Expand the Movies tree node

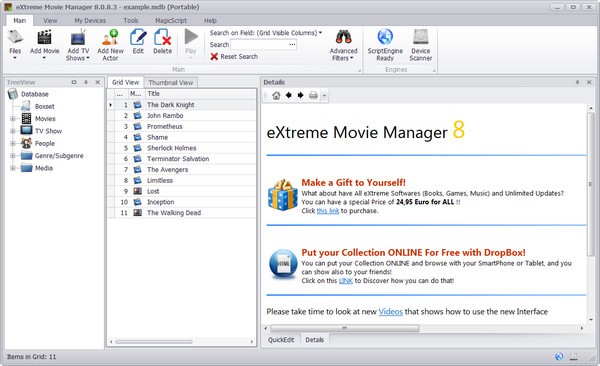(13, 119)
